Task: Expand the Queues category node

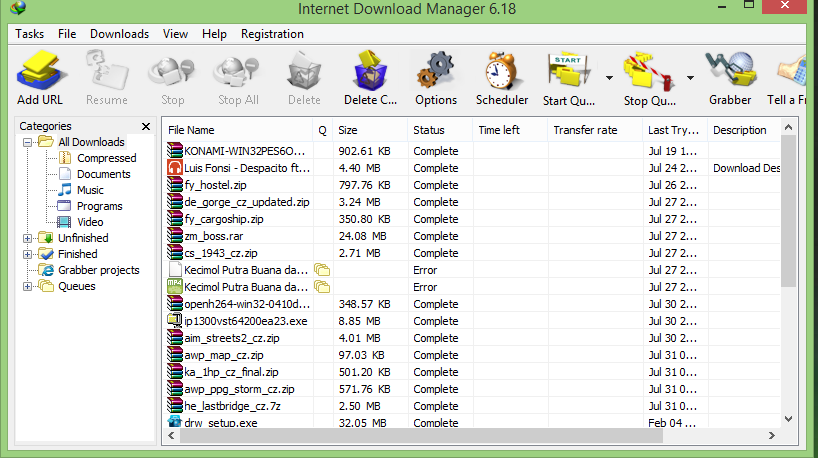Action: coord(28,286)
